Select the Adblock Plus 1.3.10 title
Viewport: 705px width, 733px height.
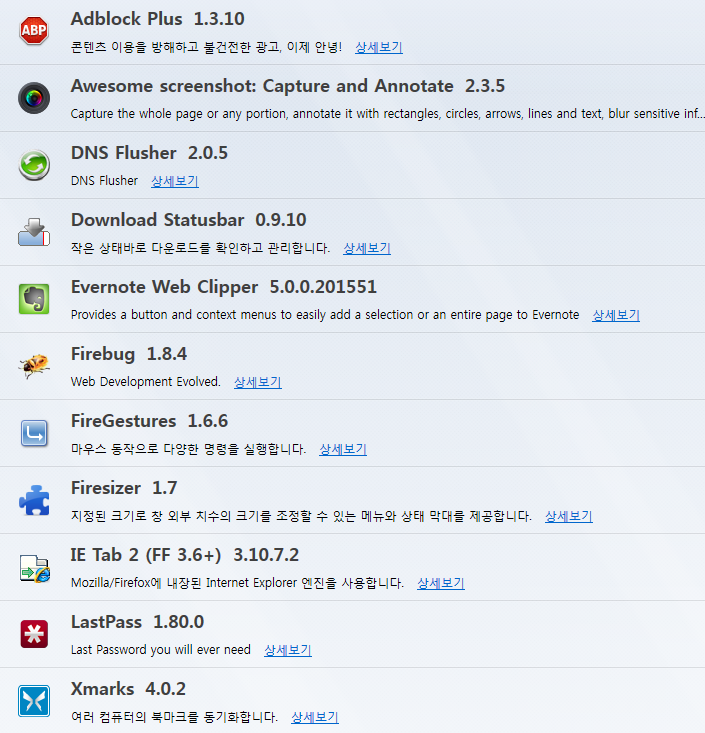click(158, 19)
